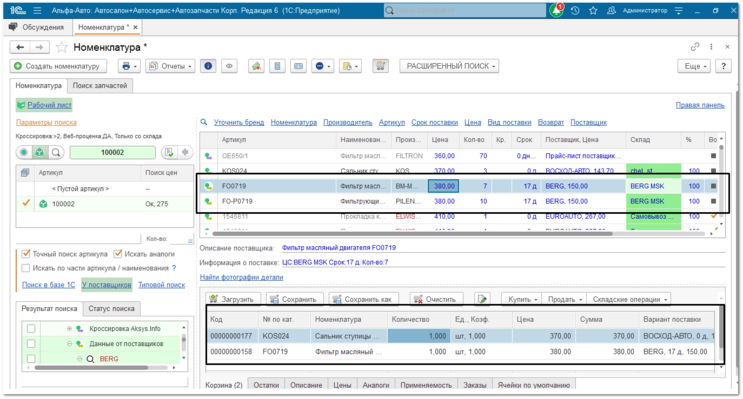Click the card icon in toolbar
This screenshot has height=399, width=743.
299,66
